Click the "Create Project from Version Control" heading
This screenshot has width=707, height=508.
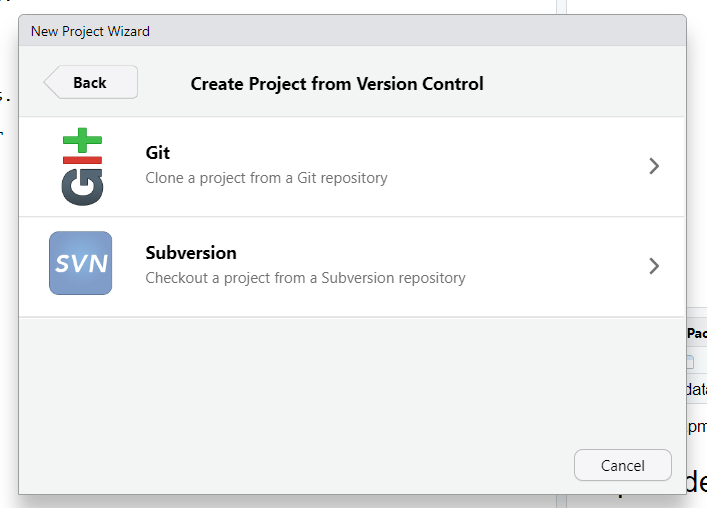[x=337, y=84]
